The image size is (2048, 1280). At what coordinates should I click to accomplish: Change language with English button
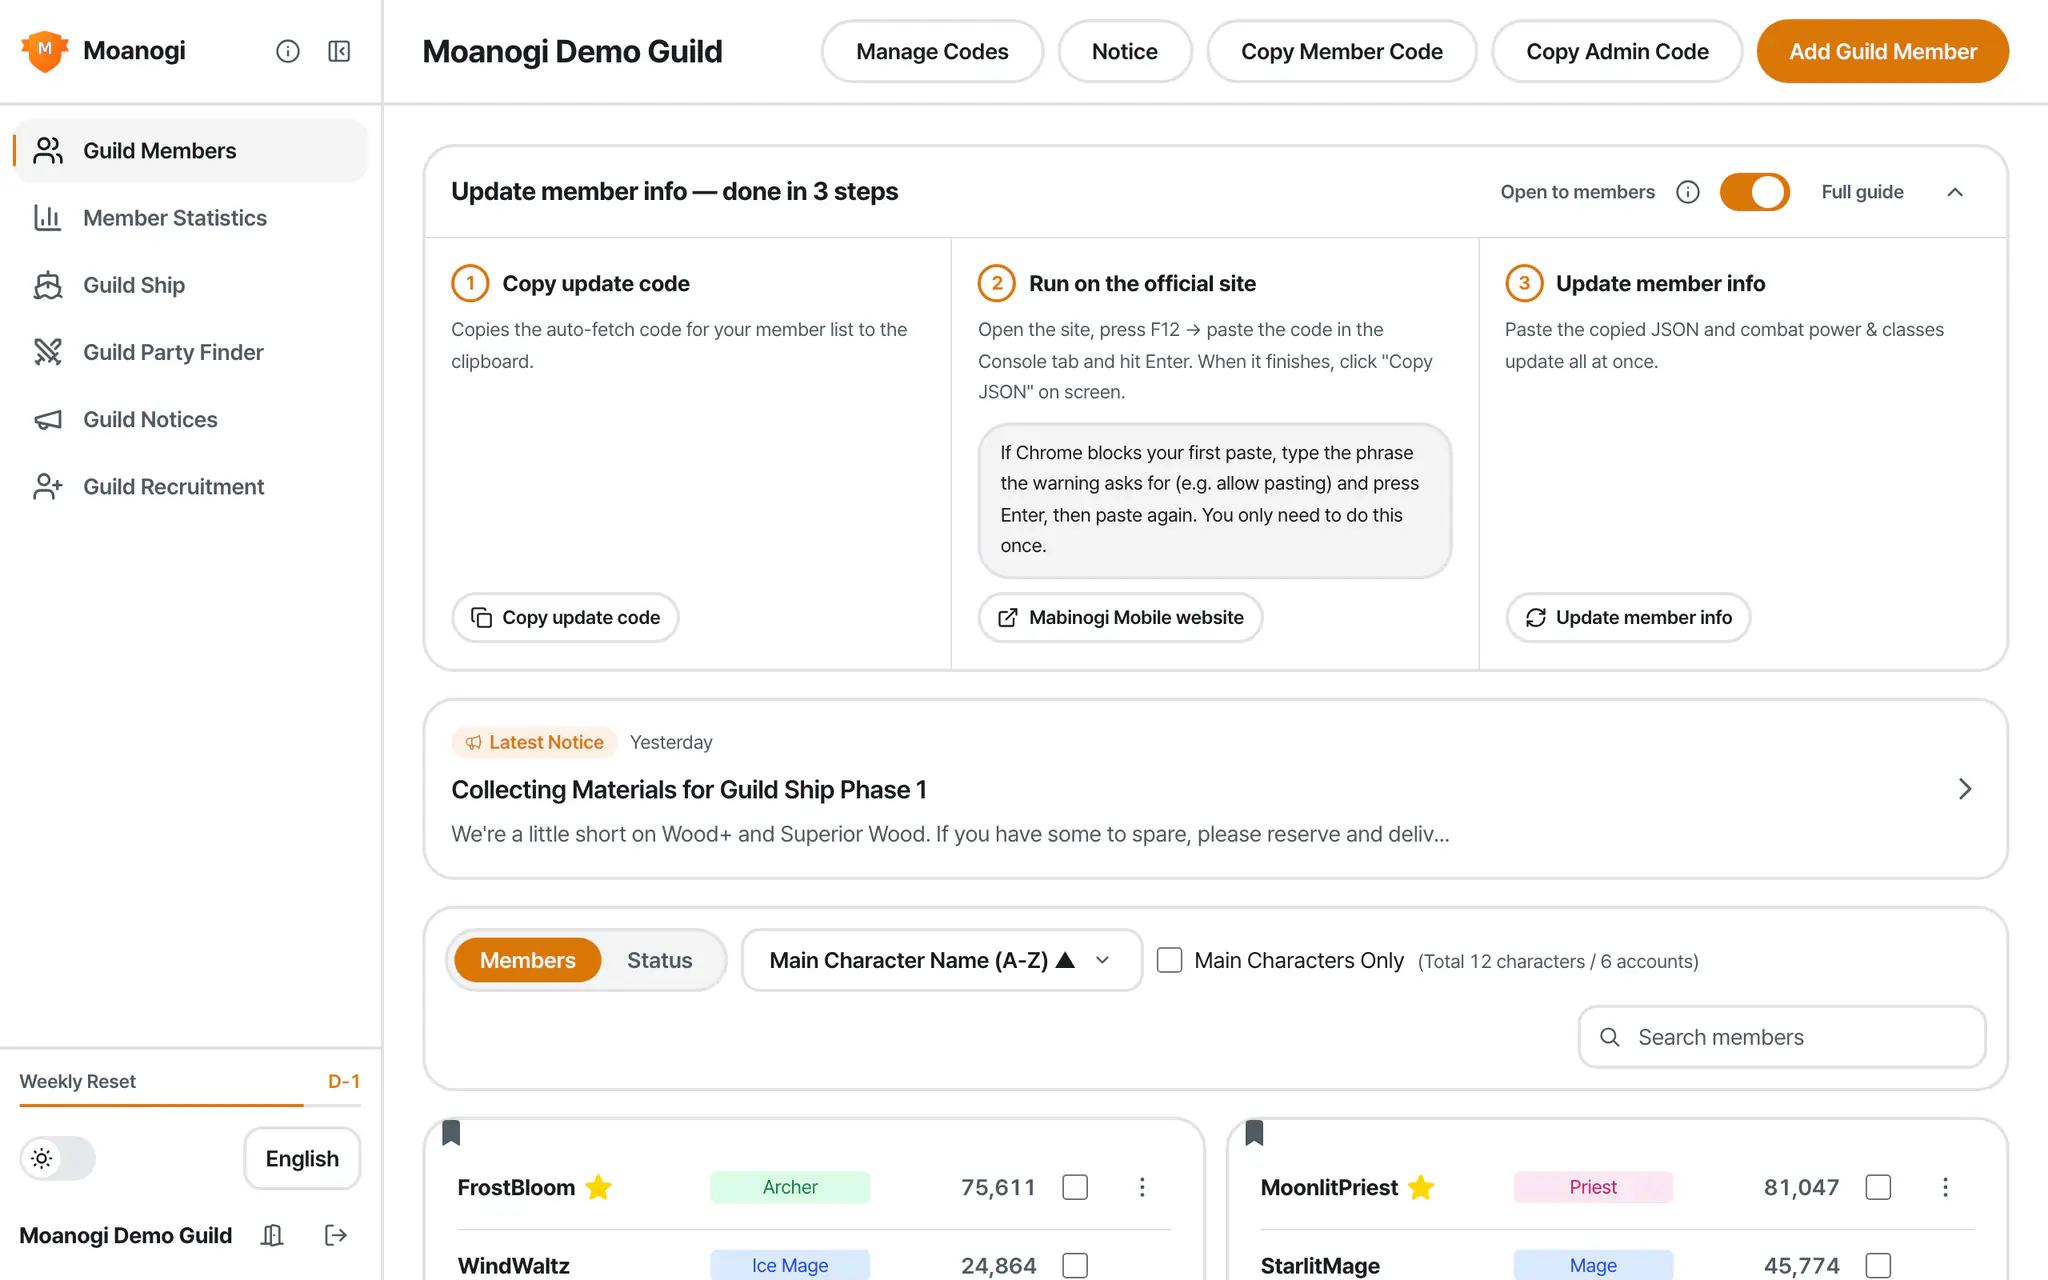coord(302,1158)
